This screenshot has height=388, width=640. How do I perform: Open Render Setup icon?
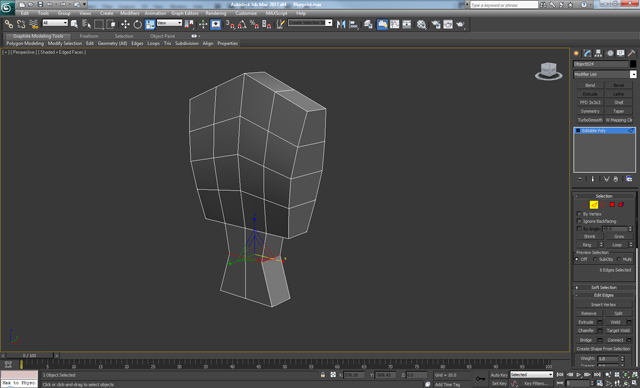[436, 24]
